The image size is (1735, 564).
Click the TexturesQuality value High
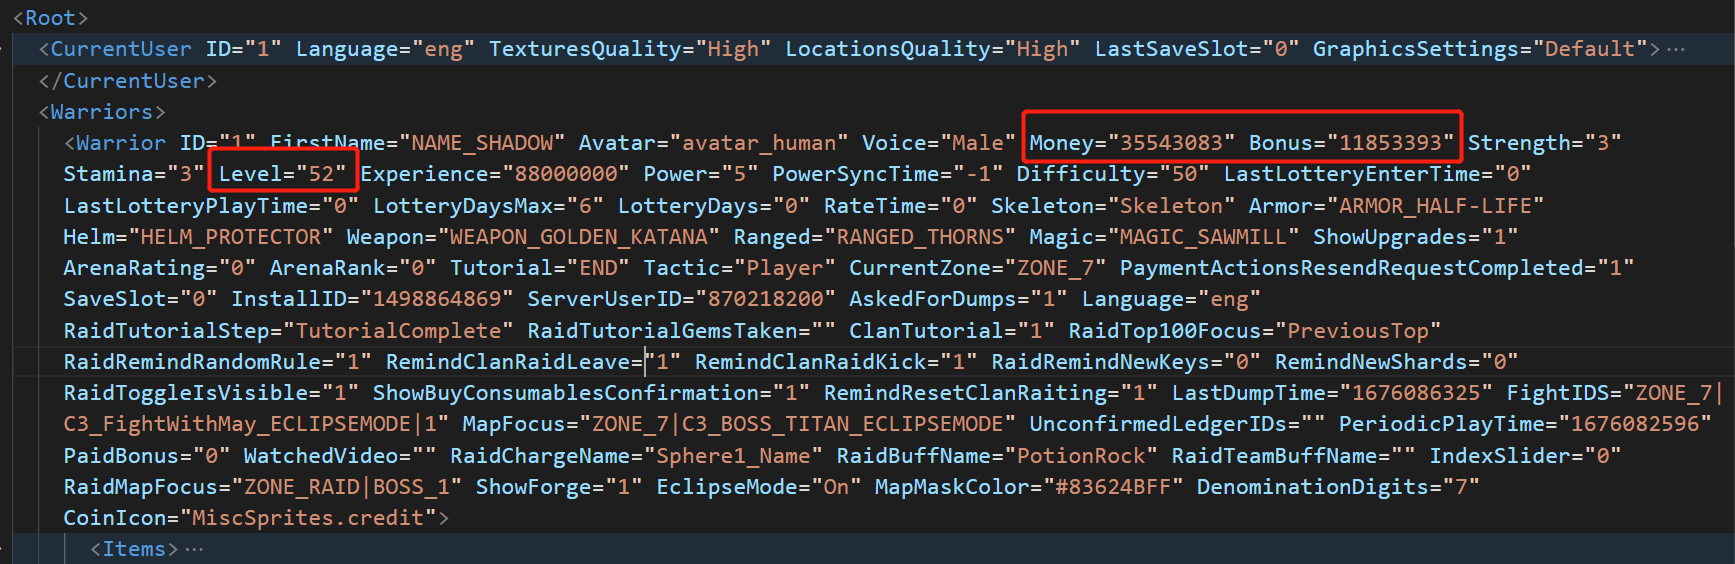pos(733,49)
